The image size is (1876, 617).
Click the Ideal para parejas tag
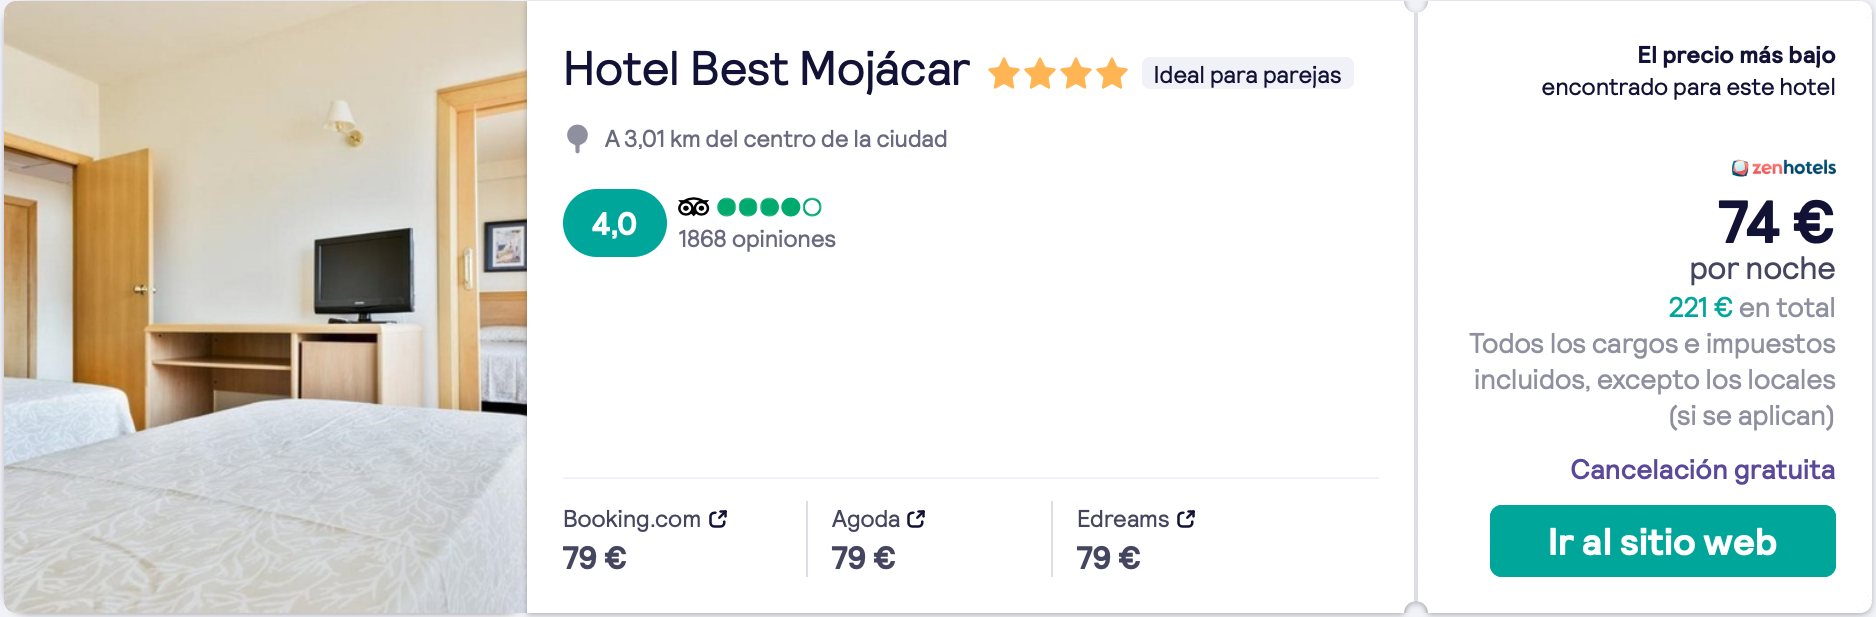point(1247,75)
